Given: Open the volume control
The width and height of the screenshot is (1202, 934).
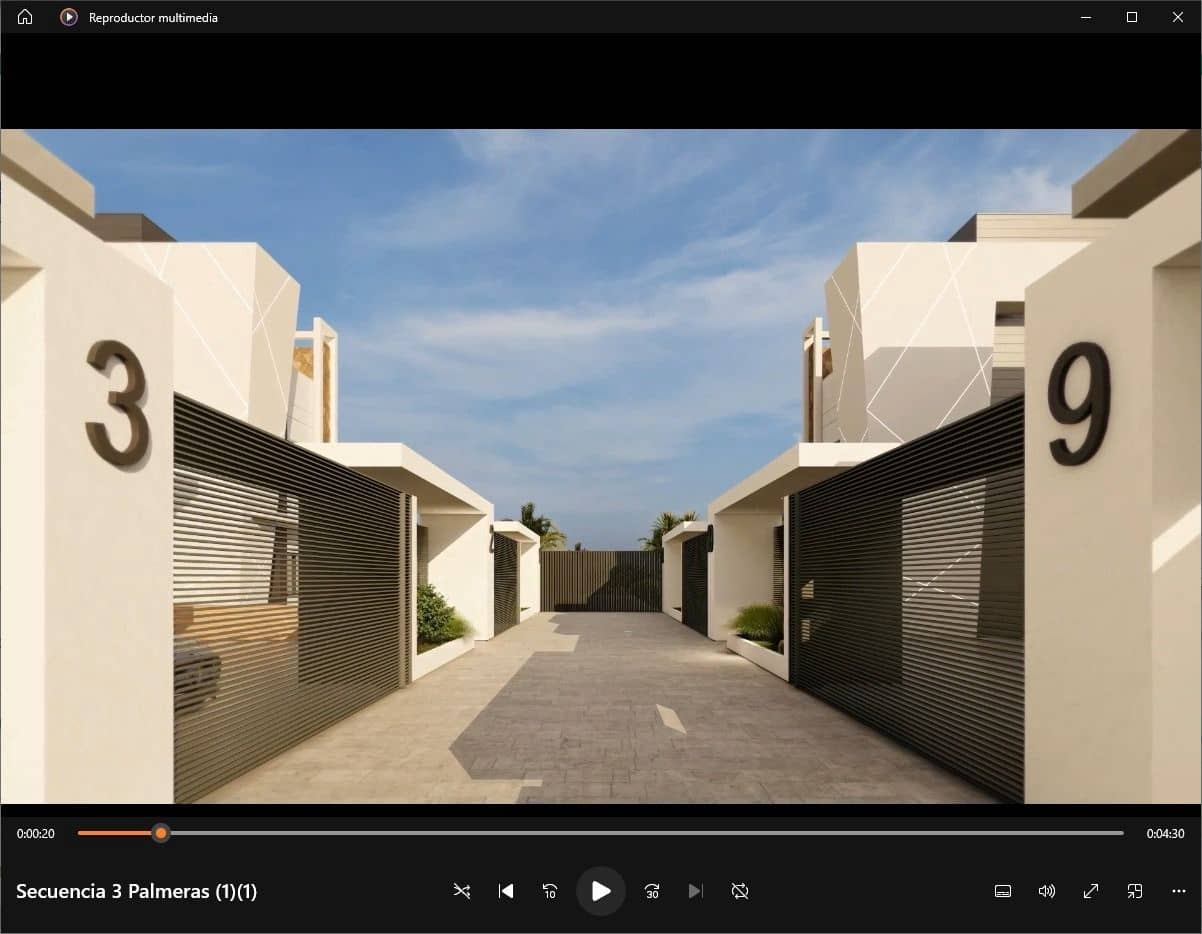Looking at the screenshot, I should click(1046, 891).
